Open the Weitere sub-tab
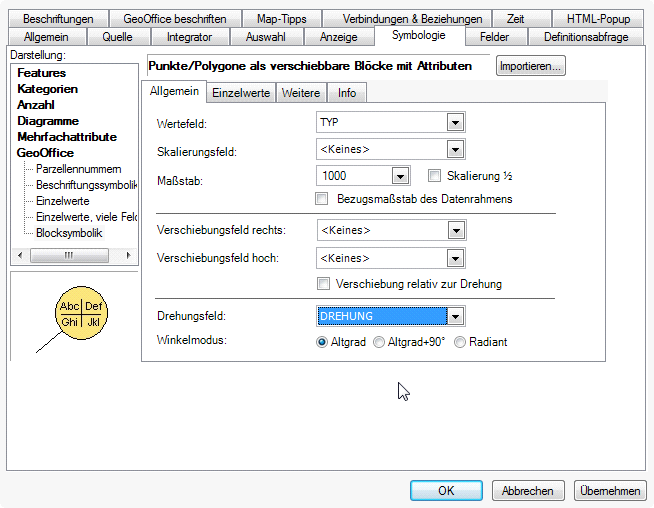Screen dimensions: 654x508 coord(301,93)
